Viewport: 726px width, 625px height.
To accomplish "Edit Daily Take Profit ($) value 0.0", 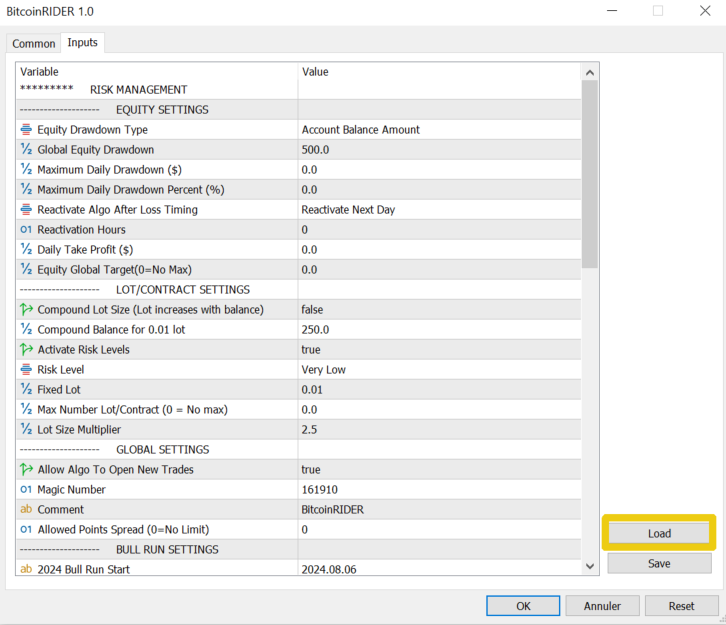I will point(439,250).
